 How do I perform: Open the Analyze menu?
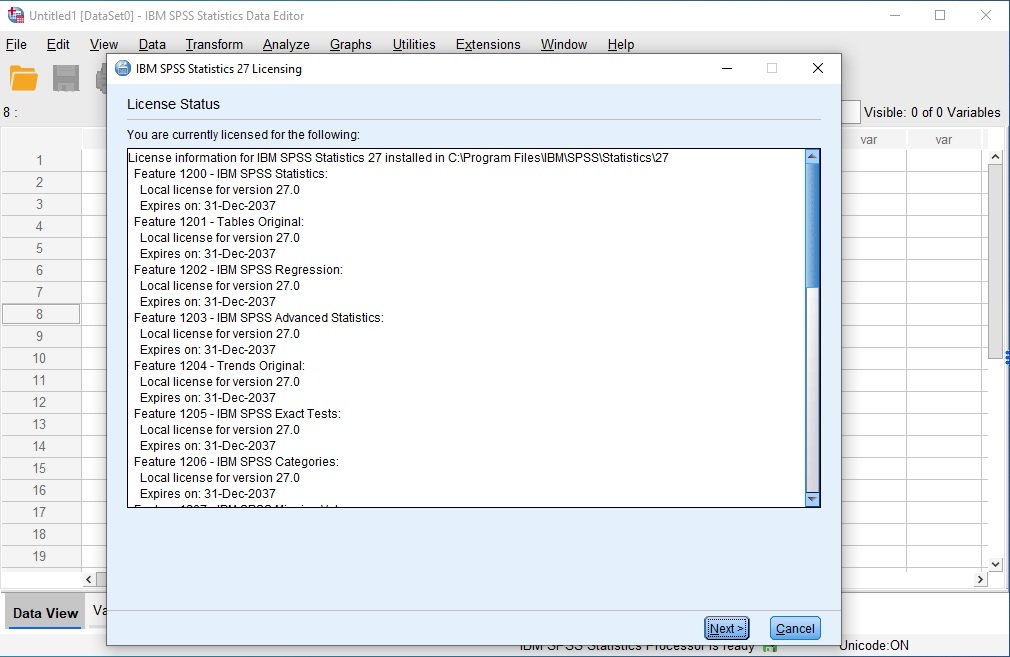click(286, 44)
